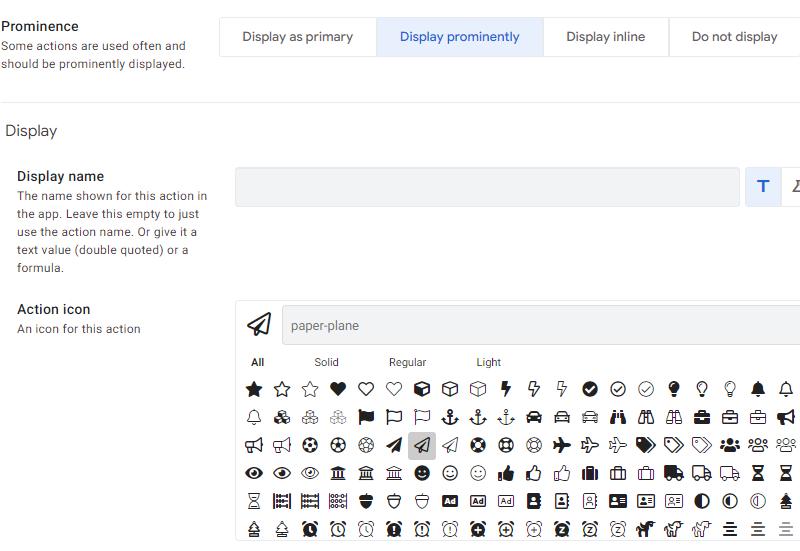Show All icon styles tab

[x=258, y=362]
